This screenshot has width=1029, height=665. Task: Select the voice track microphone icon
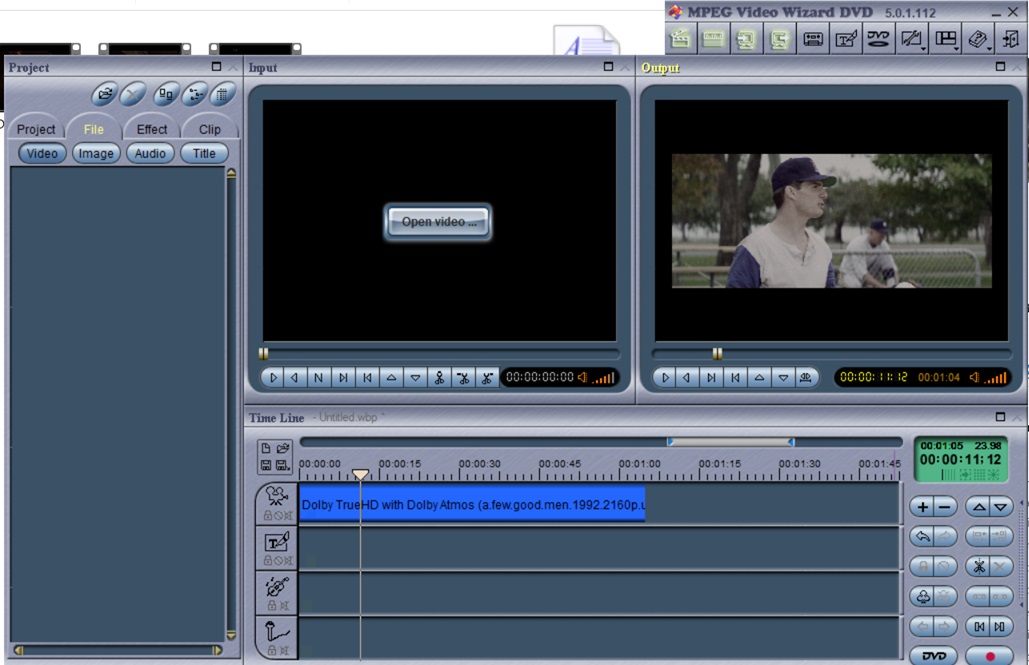coord(276,632)
